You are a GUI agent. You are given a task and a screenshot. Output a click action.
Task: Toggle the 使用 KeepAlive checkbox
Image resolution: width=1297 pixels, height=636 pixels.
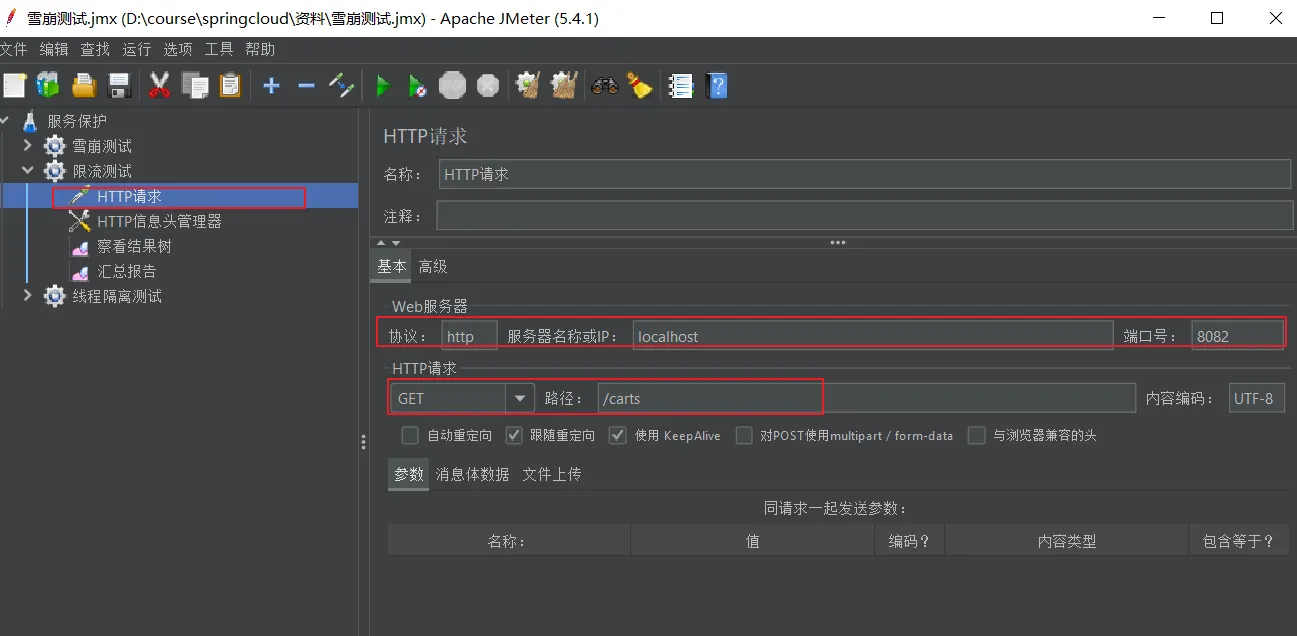(x=618, y=436)
